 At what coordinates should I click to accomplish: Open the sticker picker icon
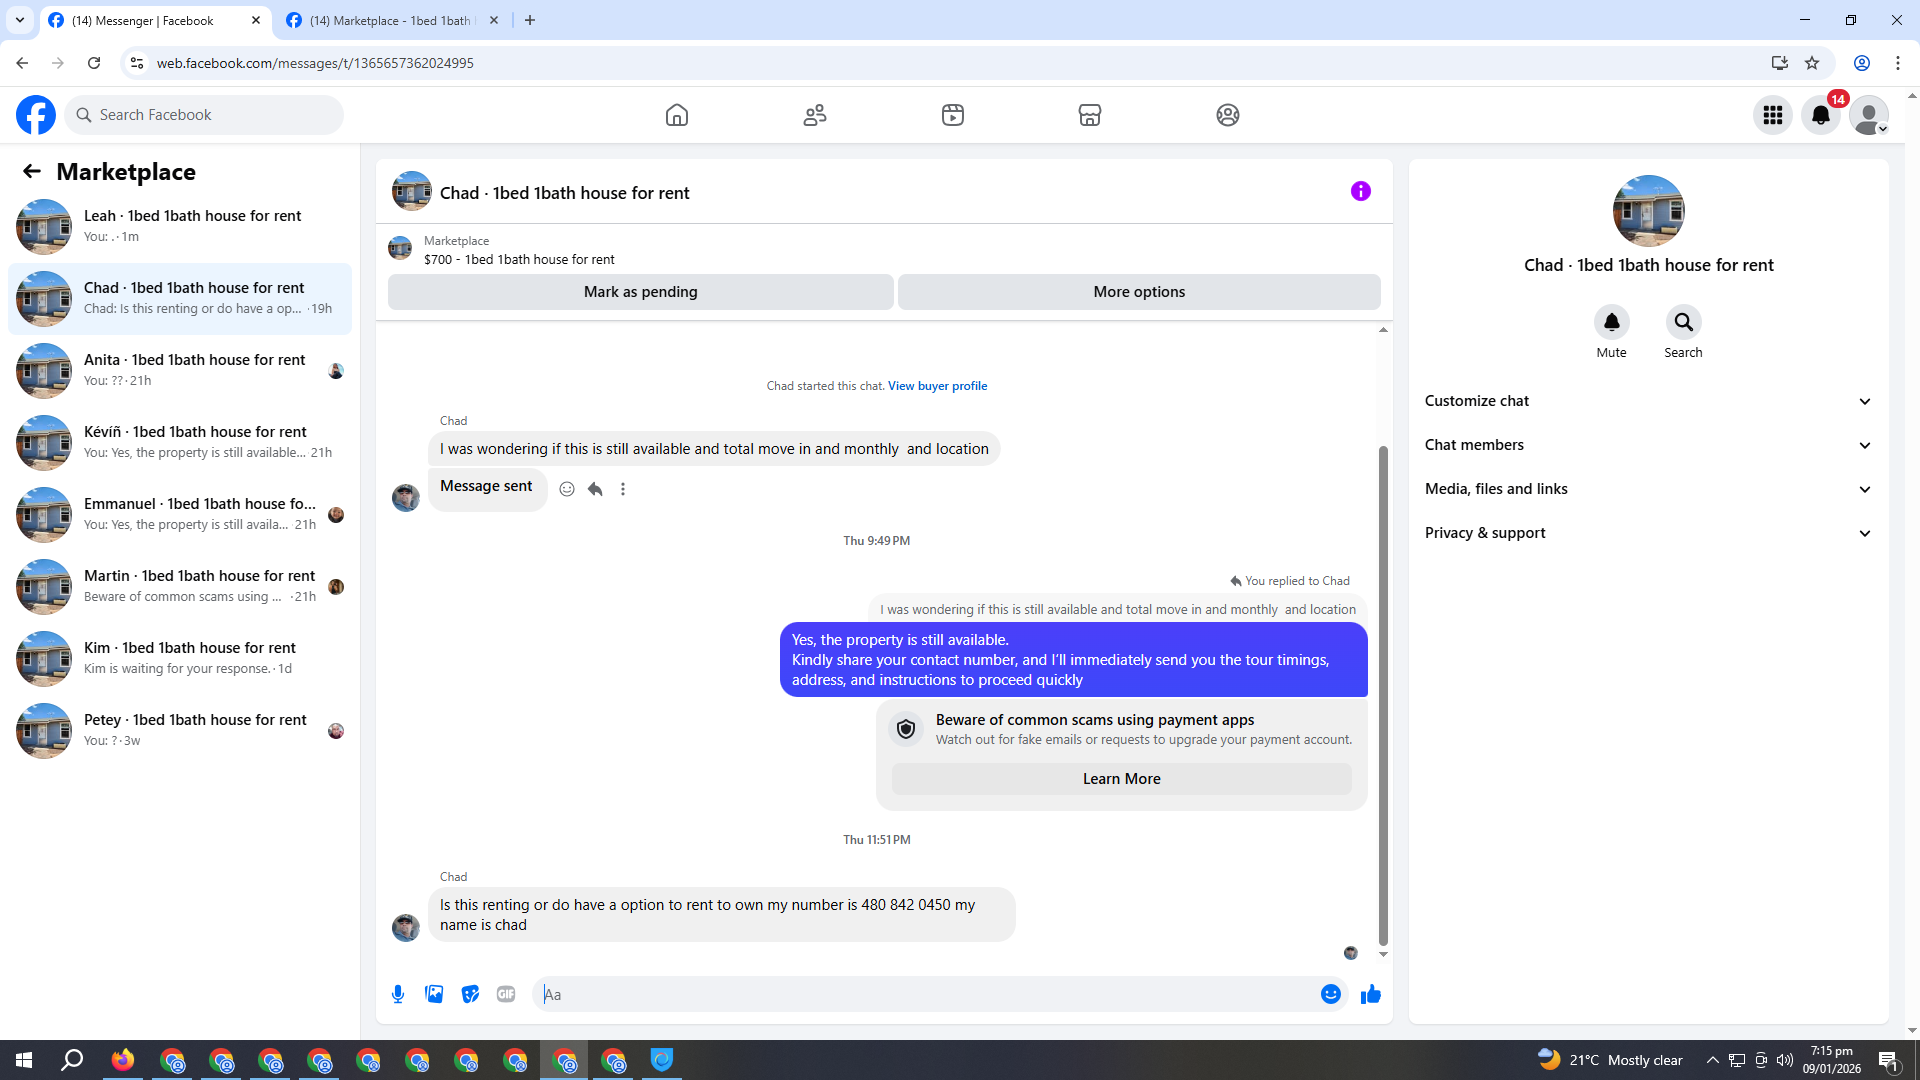(x=470, y=994)
